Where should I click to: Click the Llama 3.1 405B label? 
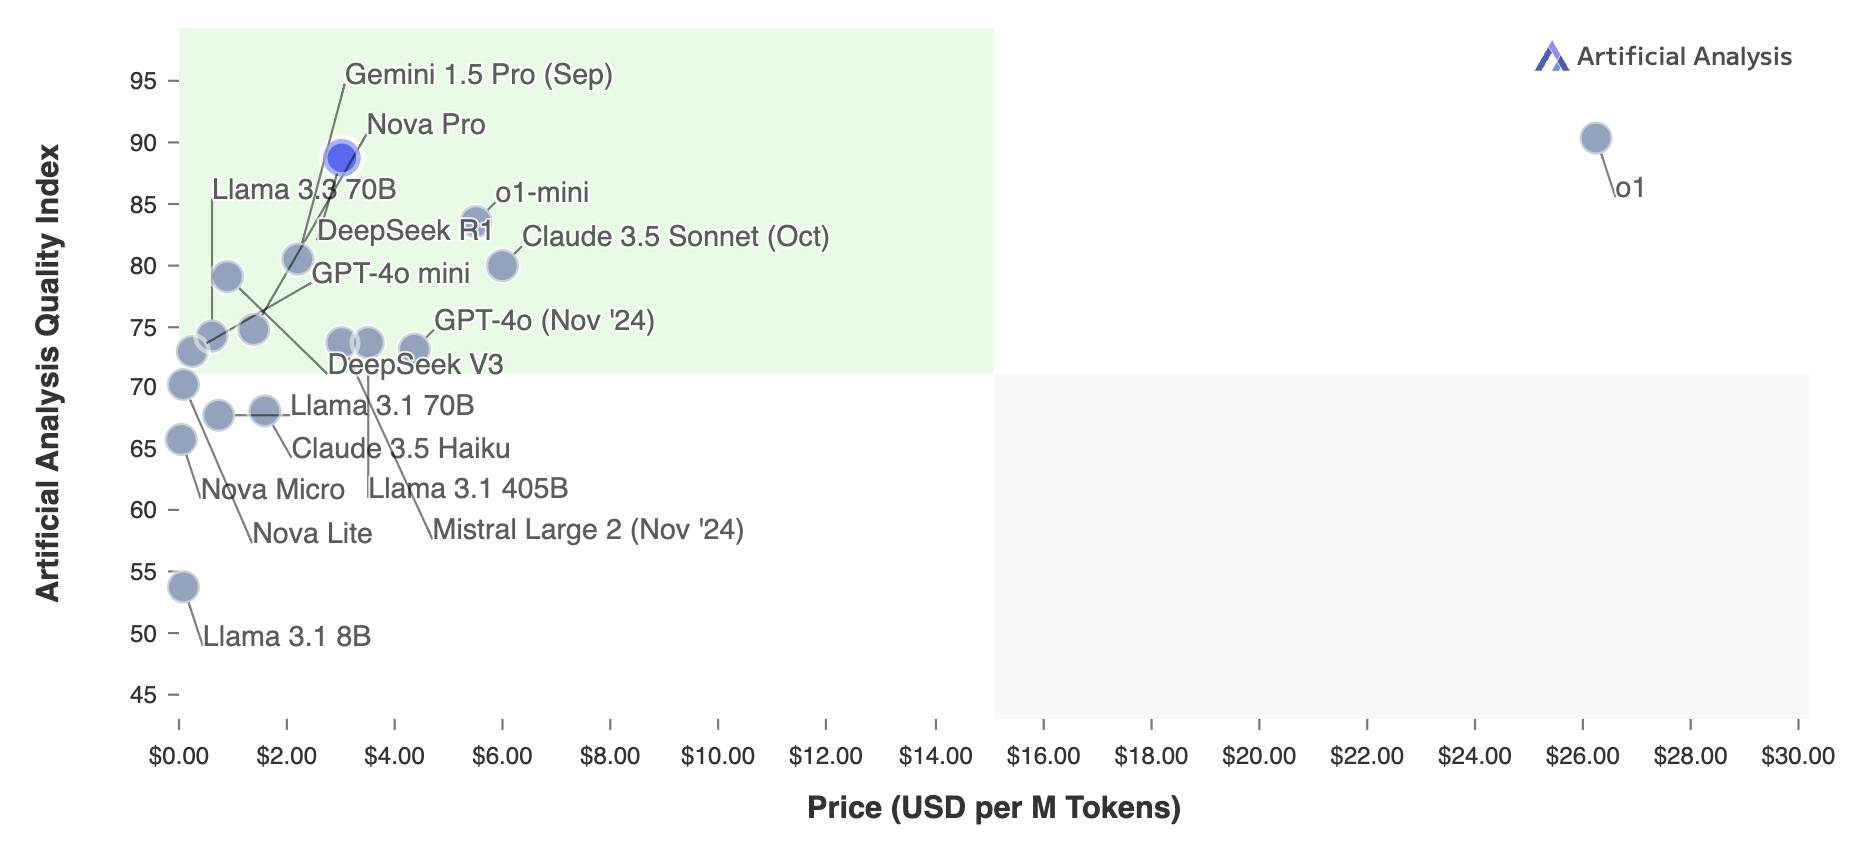point(468,488)
